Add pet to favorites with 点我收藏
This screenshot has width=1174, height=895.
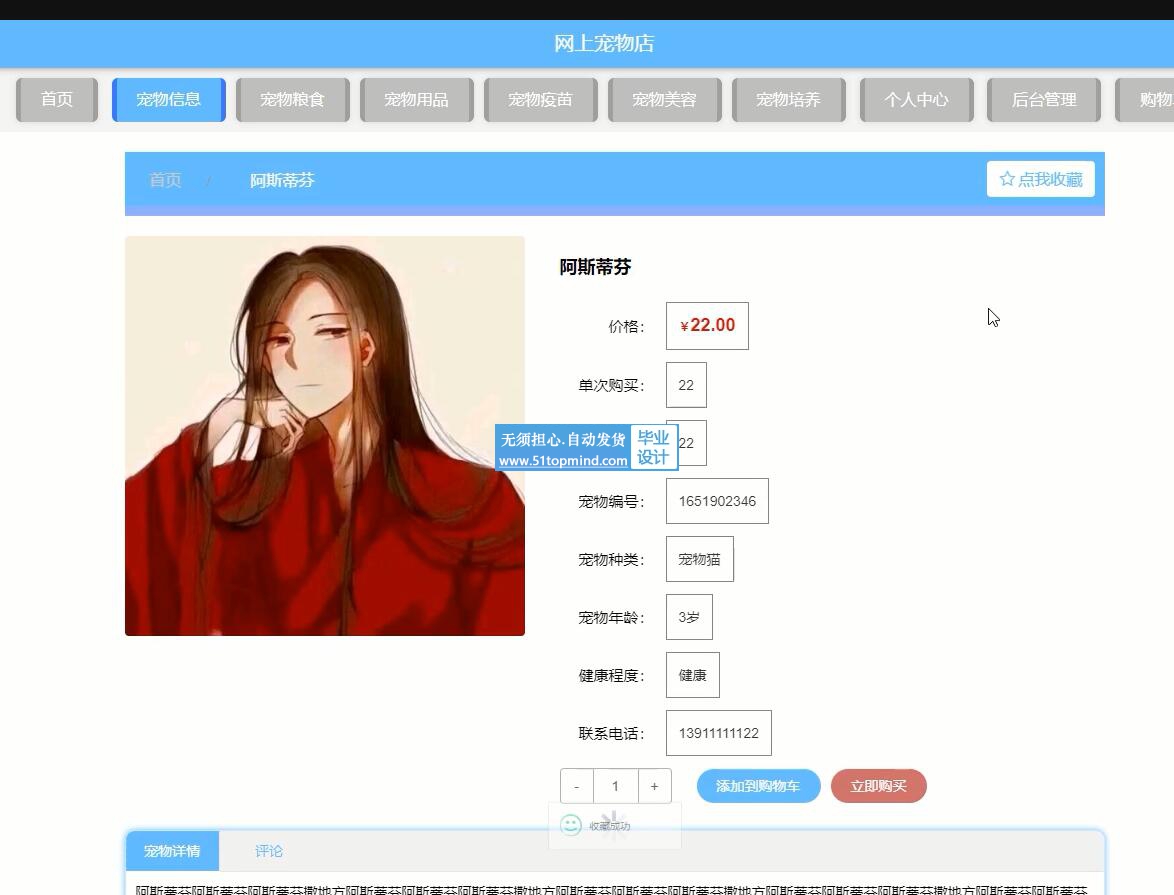[1041, 179]
